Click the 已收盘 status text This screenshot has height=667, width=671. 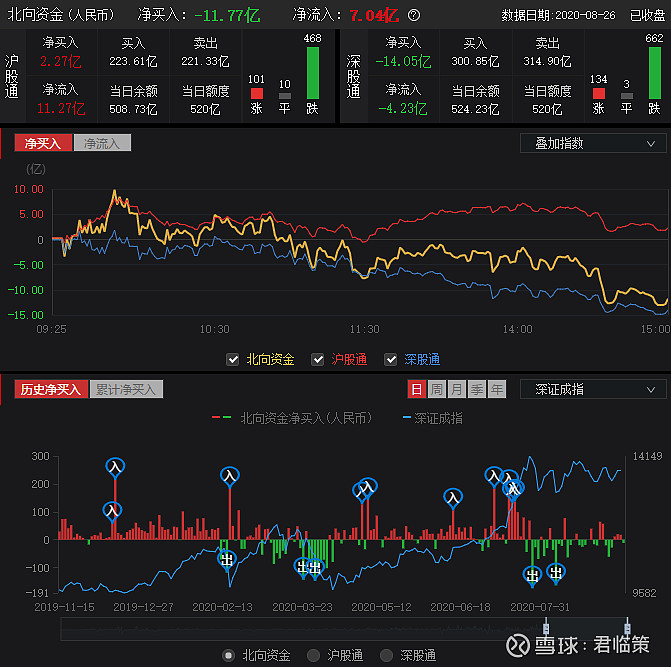point(648,15)
